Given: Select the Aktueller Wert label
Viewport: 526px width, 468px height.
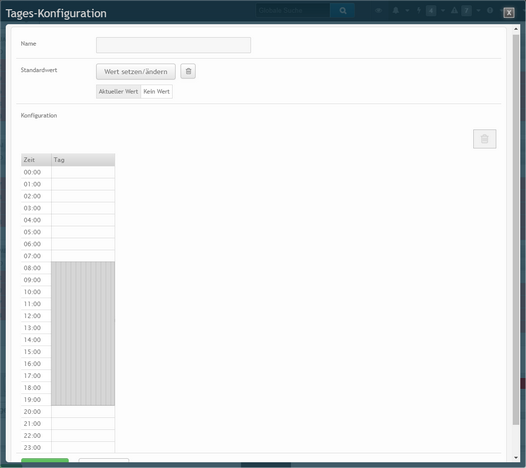Looking at the screenshot, I should (x=118, y=92).
